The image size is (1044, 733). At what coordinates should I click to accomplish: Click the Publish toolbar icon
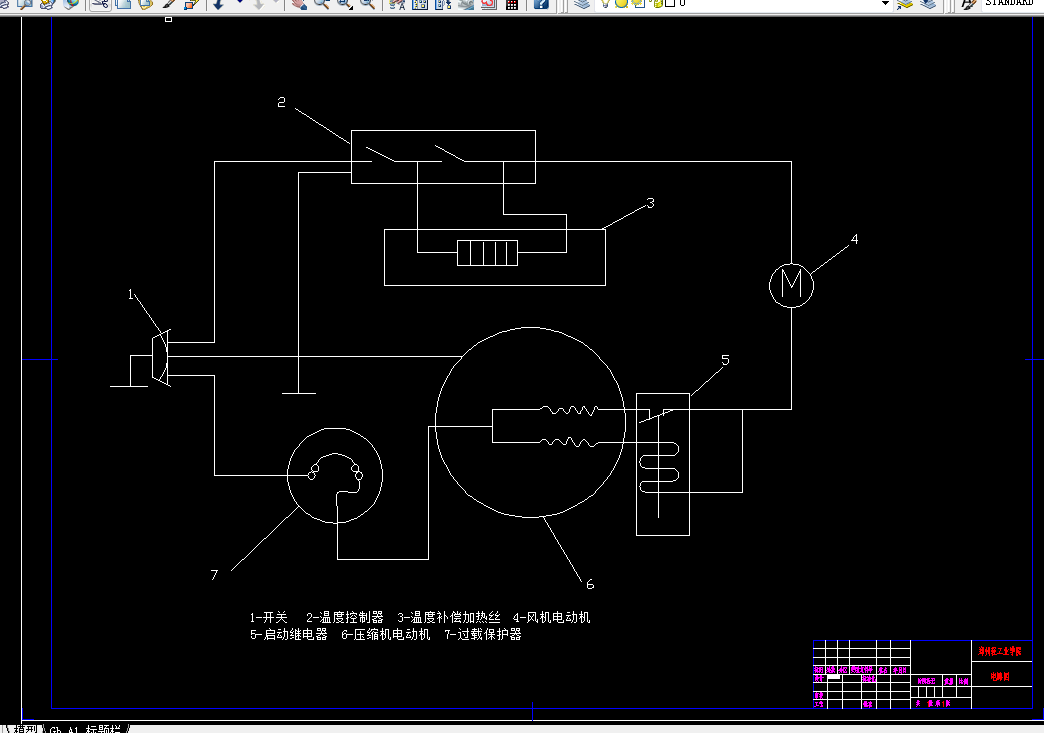[47, 3]
